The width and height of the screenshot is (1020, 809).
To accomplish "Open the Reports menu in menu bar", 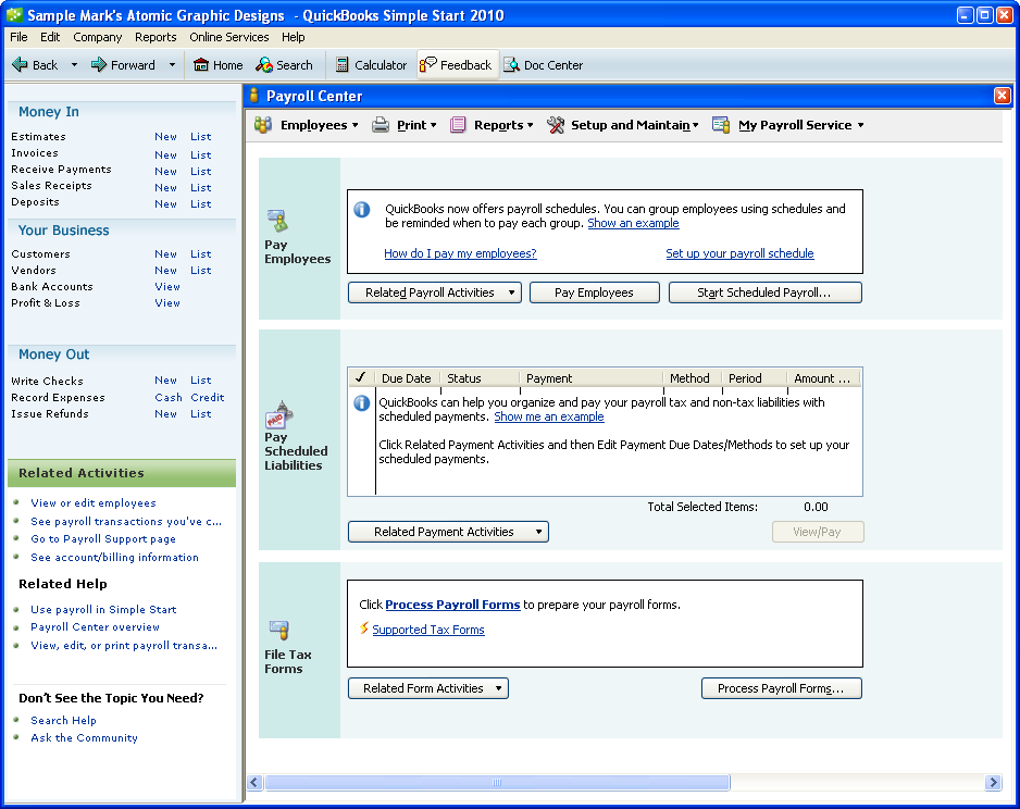I will (155, 37).
